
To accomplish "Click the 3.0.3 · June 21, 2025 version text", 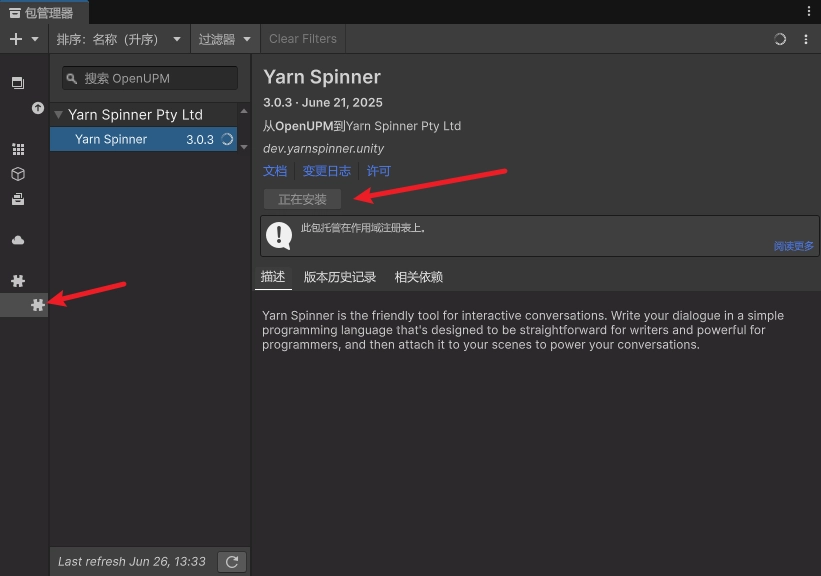I will [323, 103].
